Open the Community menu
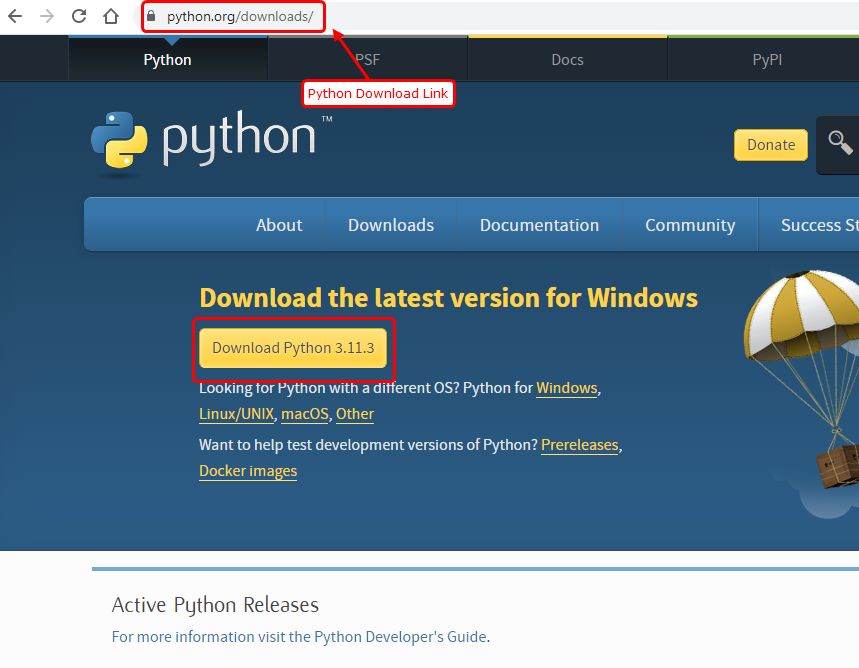 [690, 225]
